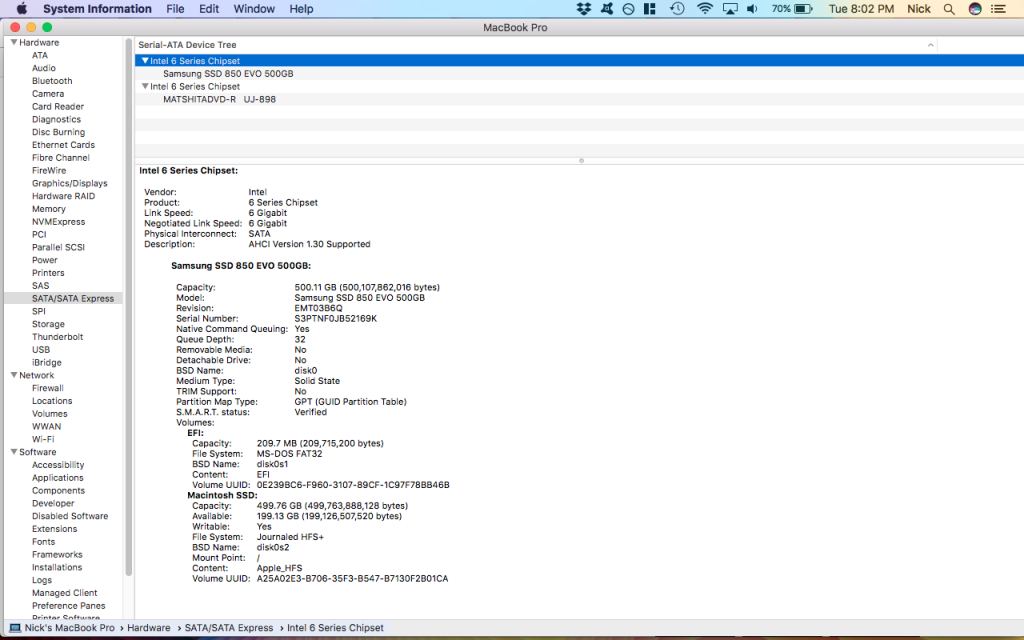
Task: Open Spotlight search magnifier
Action: click(x=950, y=8)
